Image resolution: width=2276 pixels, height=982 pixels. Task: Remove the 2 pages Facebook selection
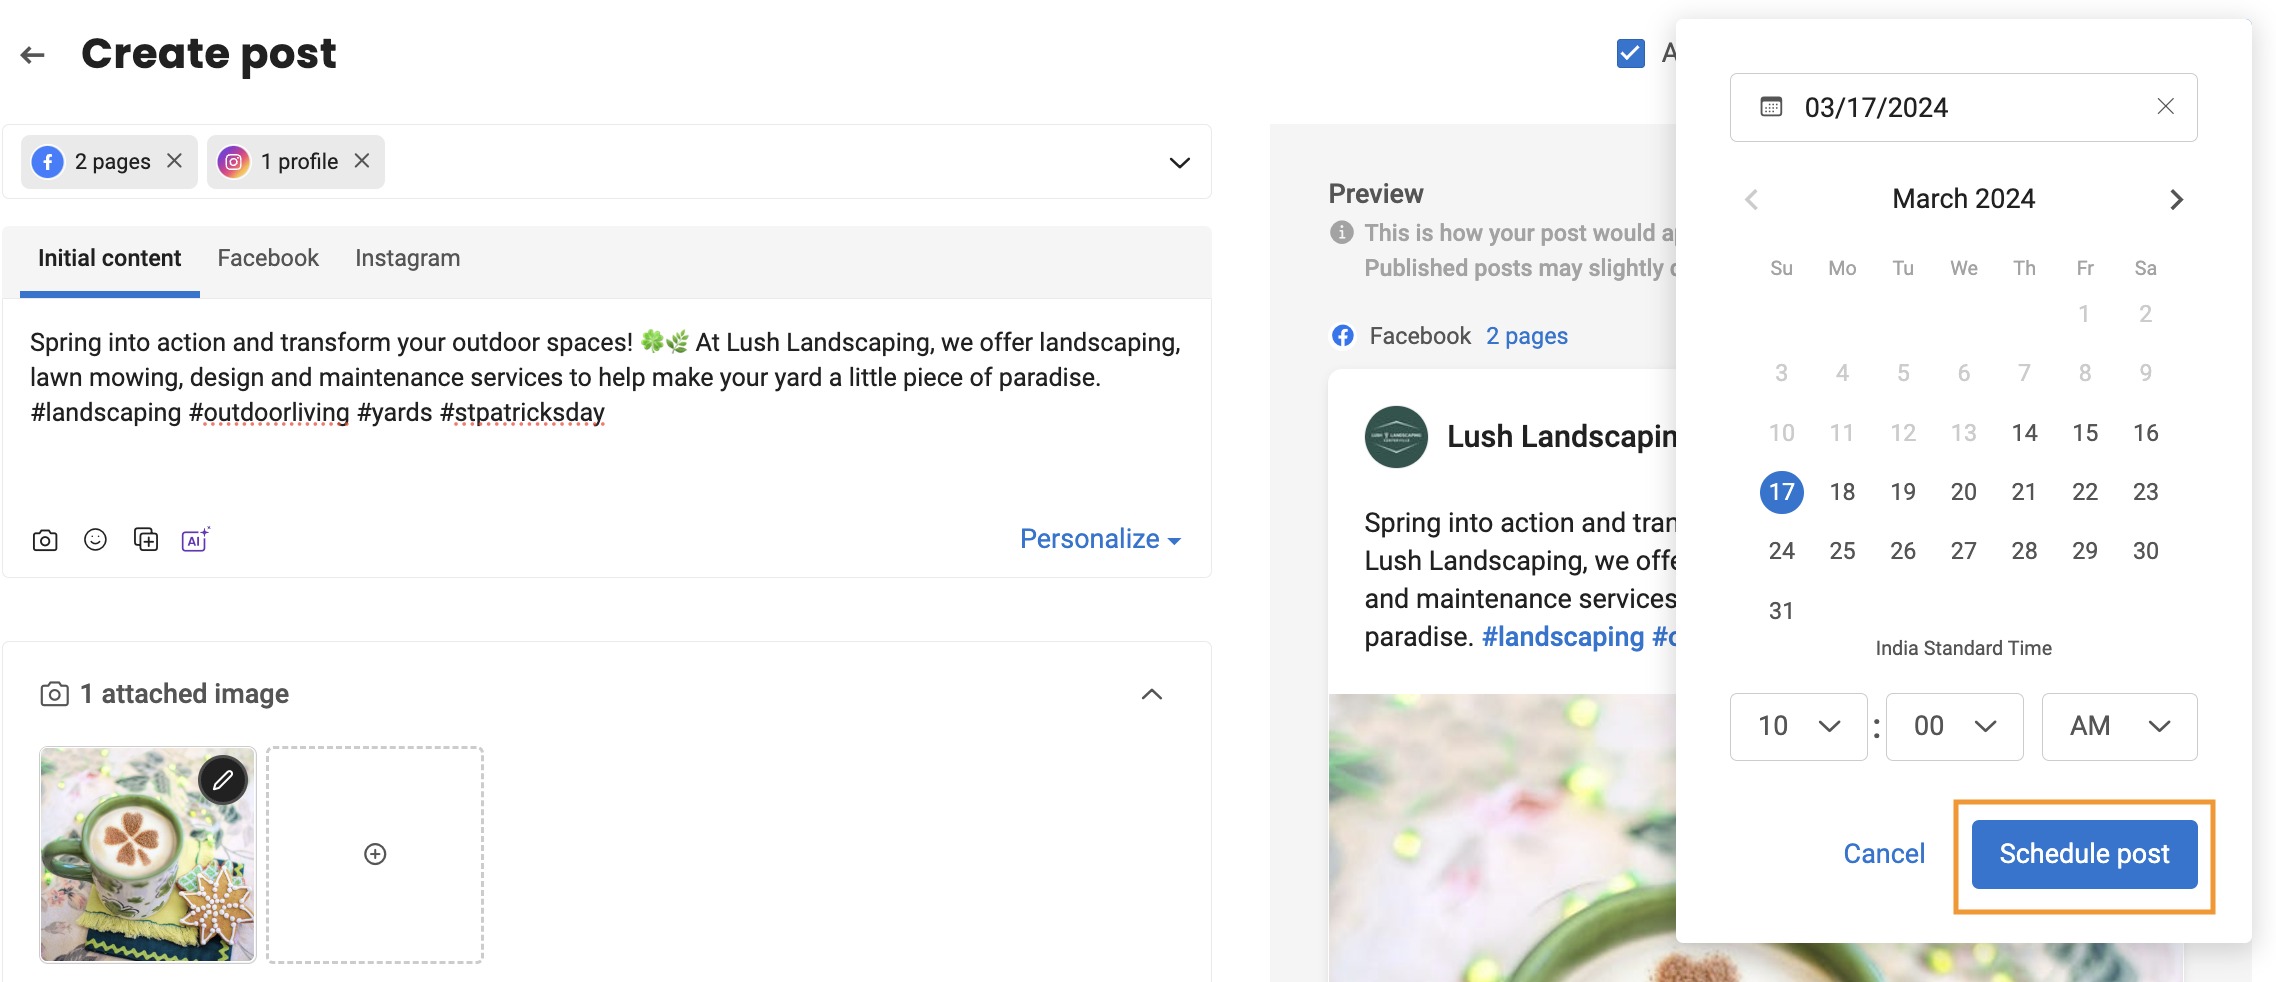click(175, 161)
